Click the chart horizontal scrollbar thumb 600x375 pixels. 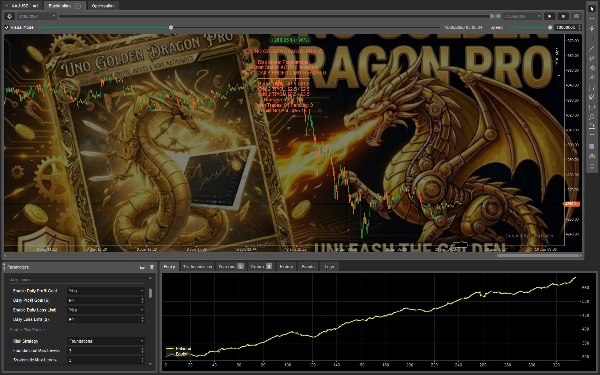(538, 255)
